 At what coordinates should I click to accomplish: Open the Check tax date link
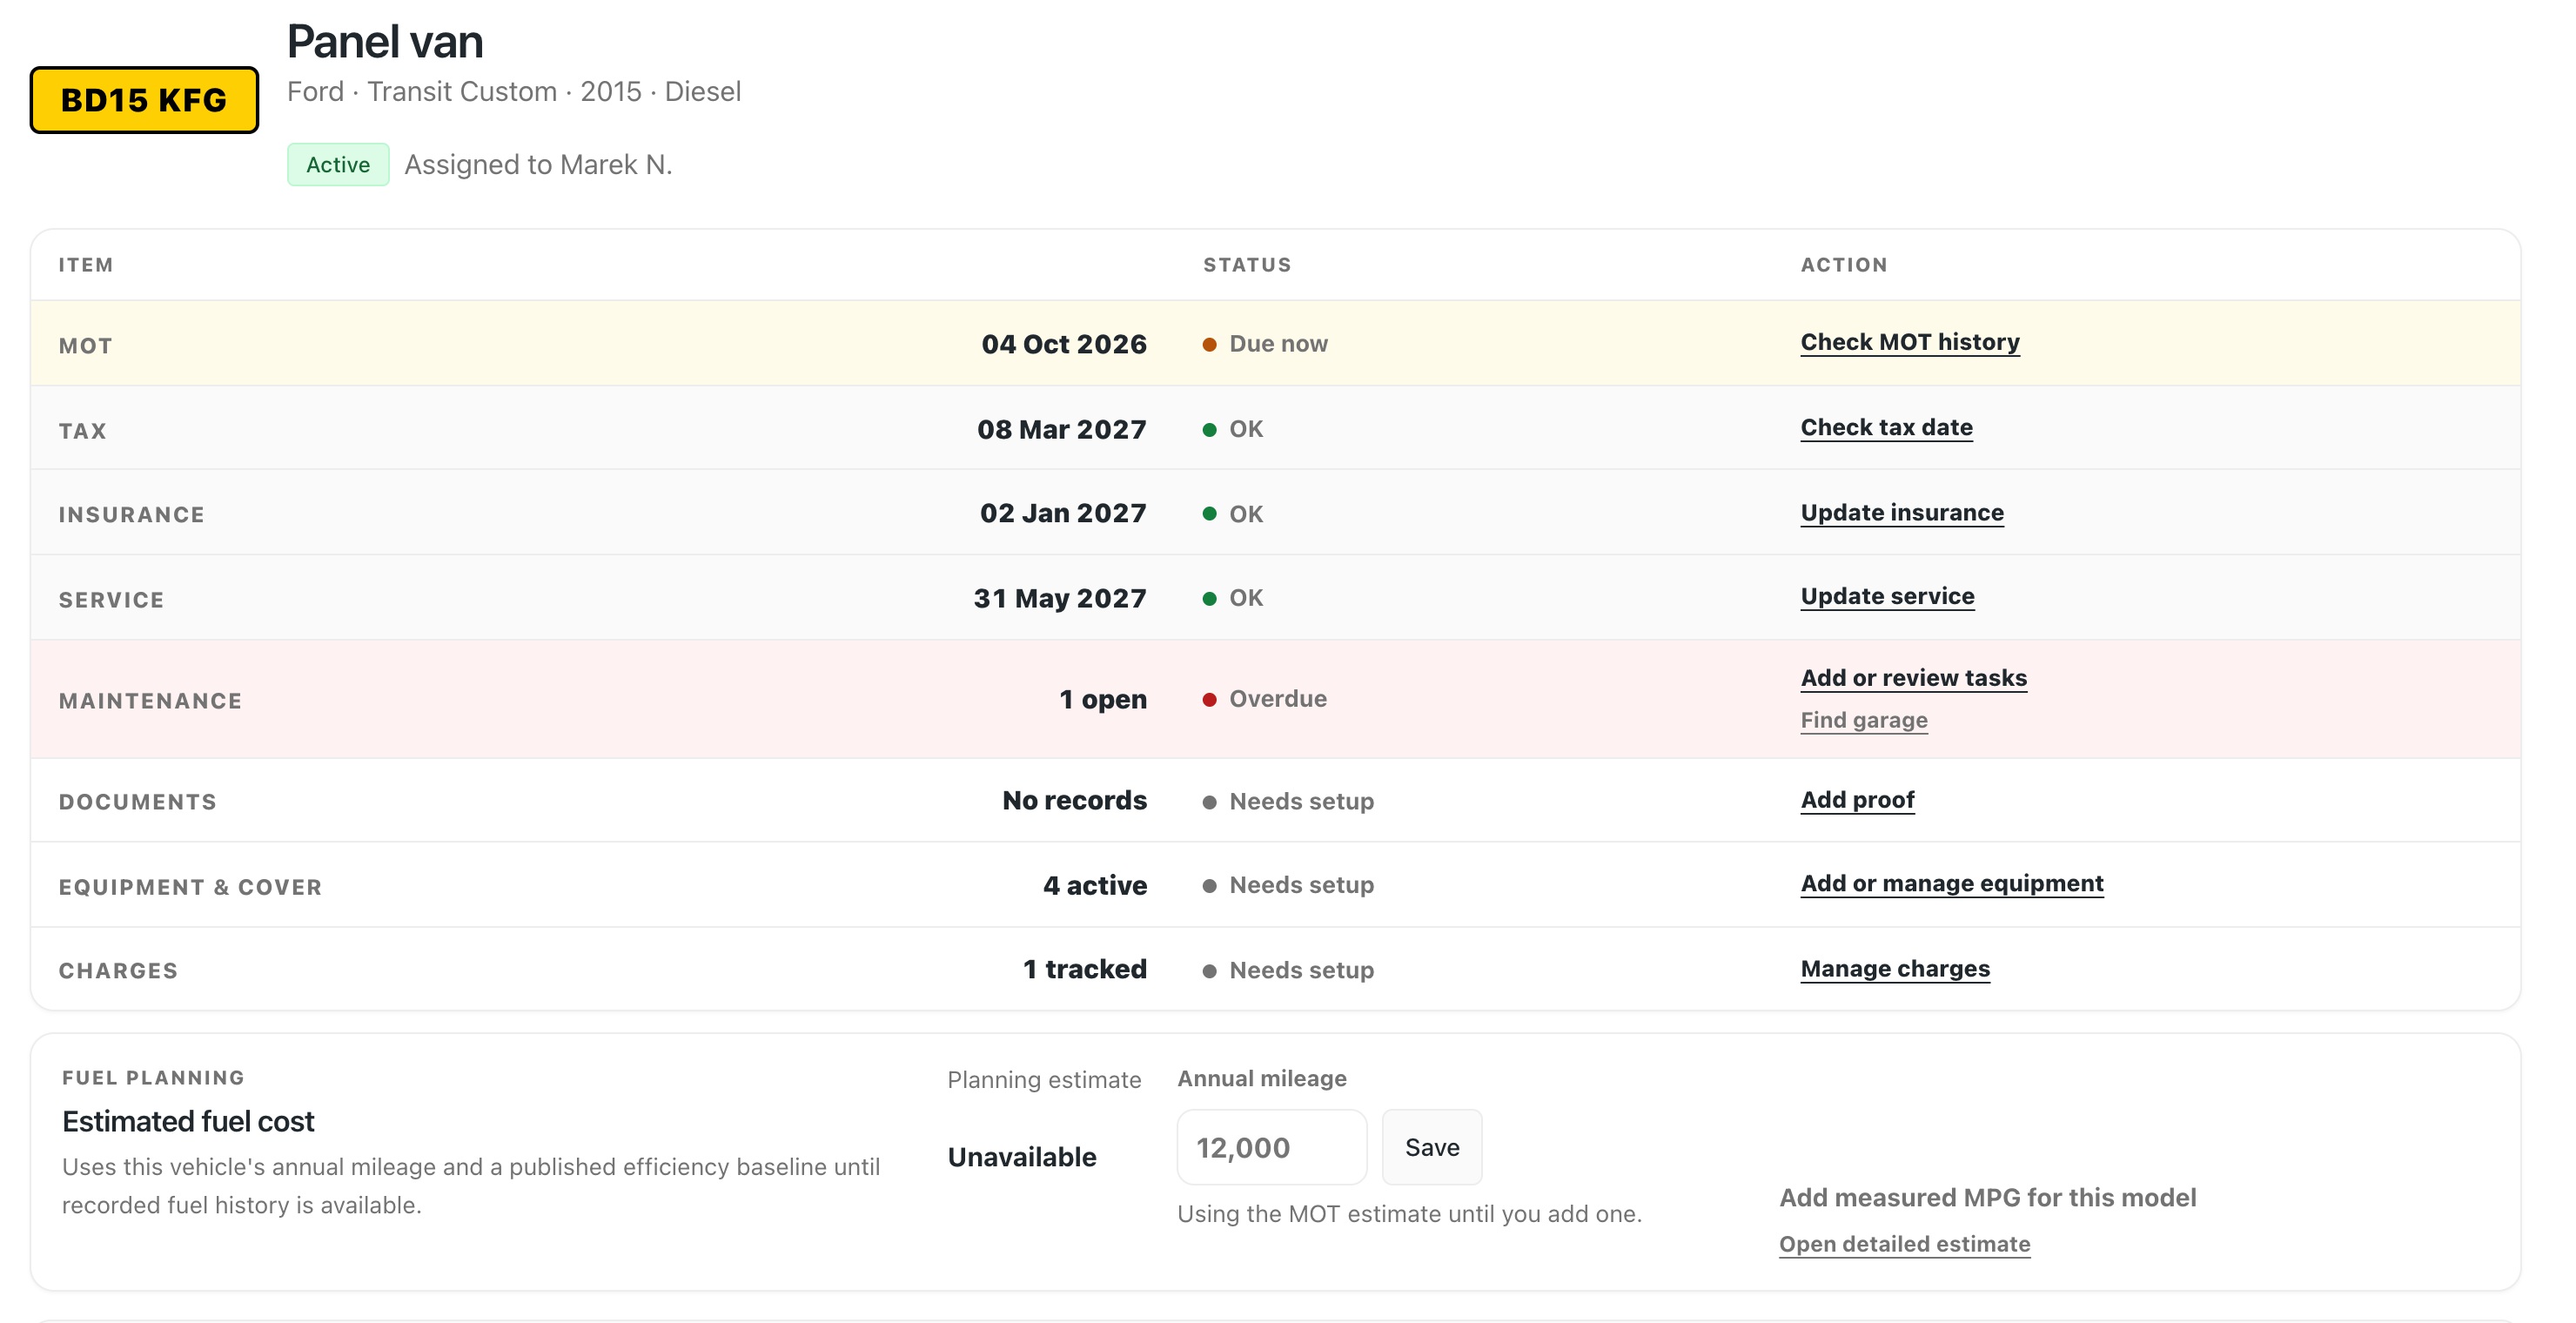tap(1886, 428)
